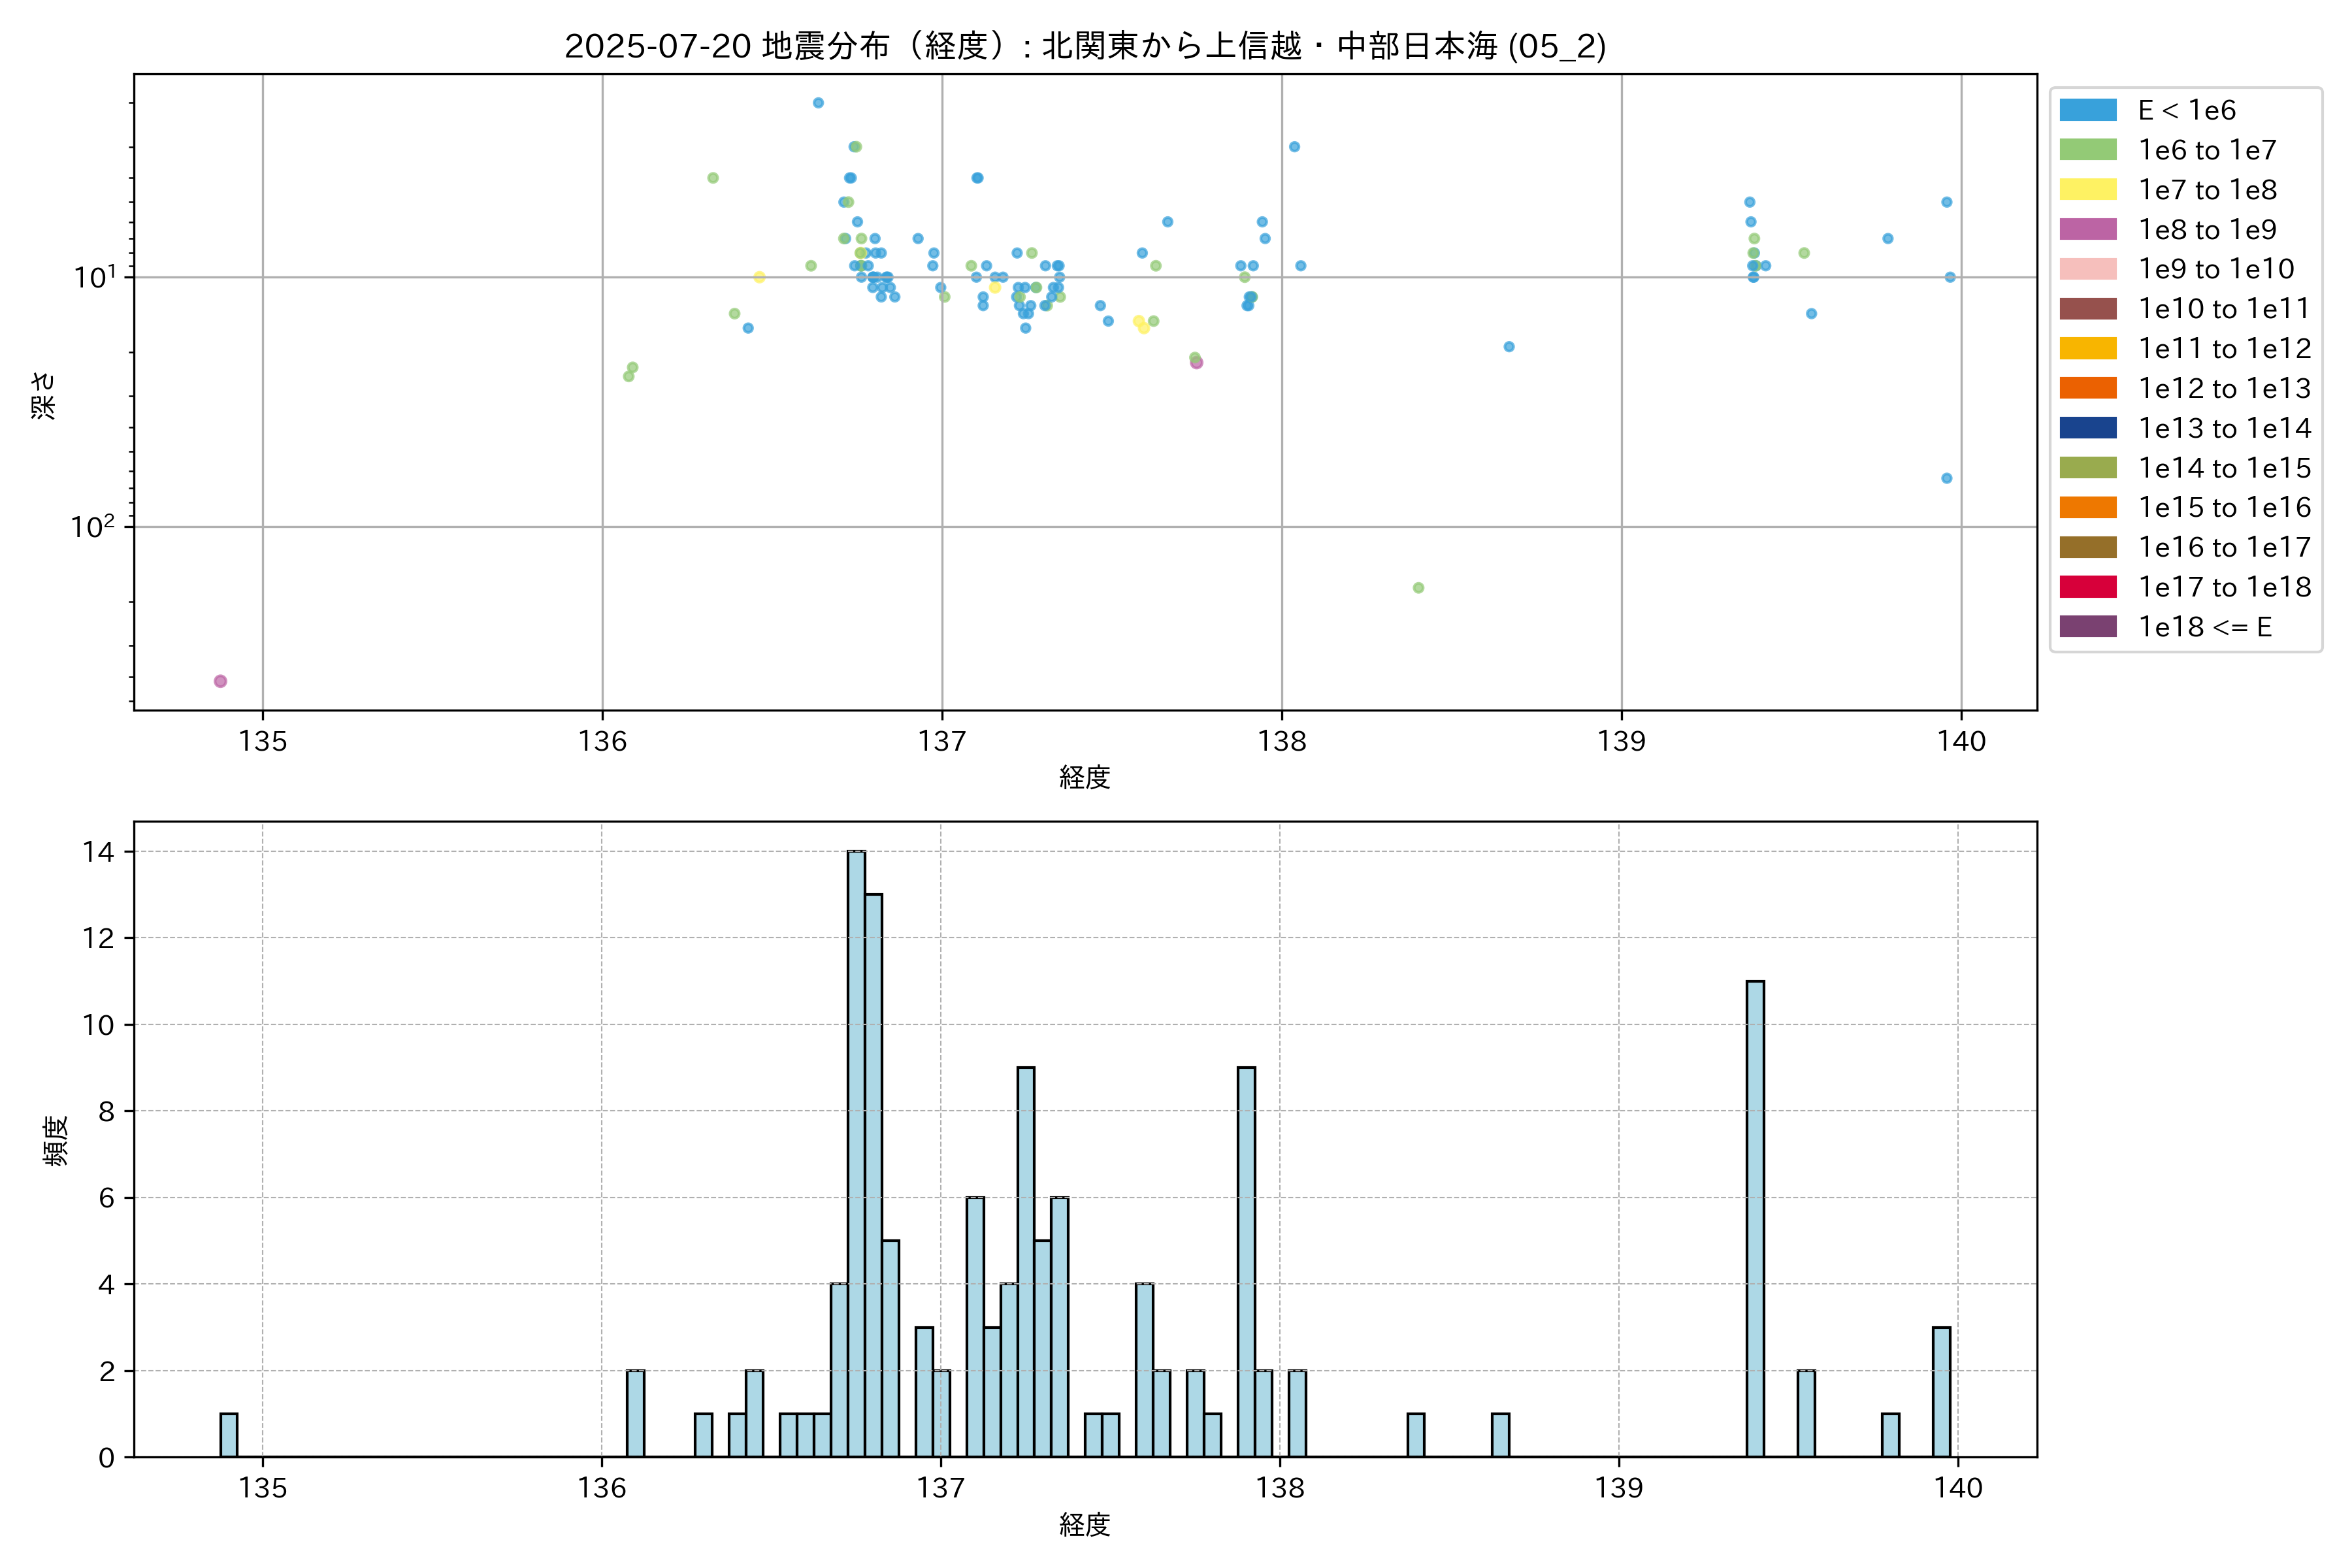Screen dimensions: 2352x1568
Task: Click the 頻度 y-axis label
Action: click(56, 1141)
